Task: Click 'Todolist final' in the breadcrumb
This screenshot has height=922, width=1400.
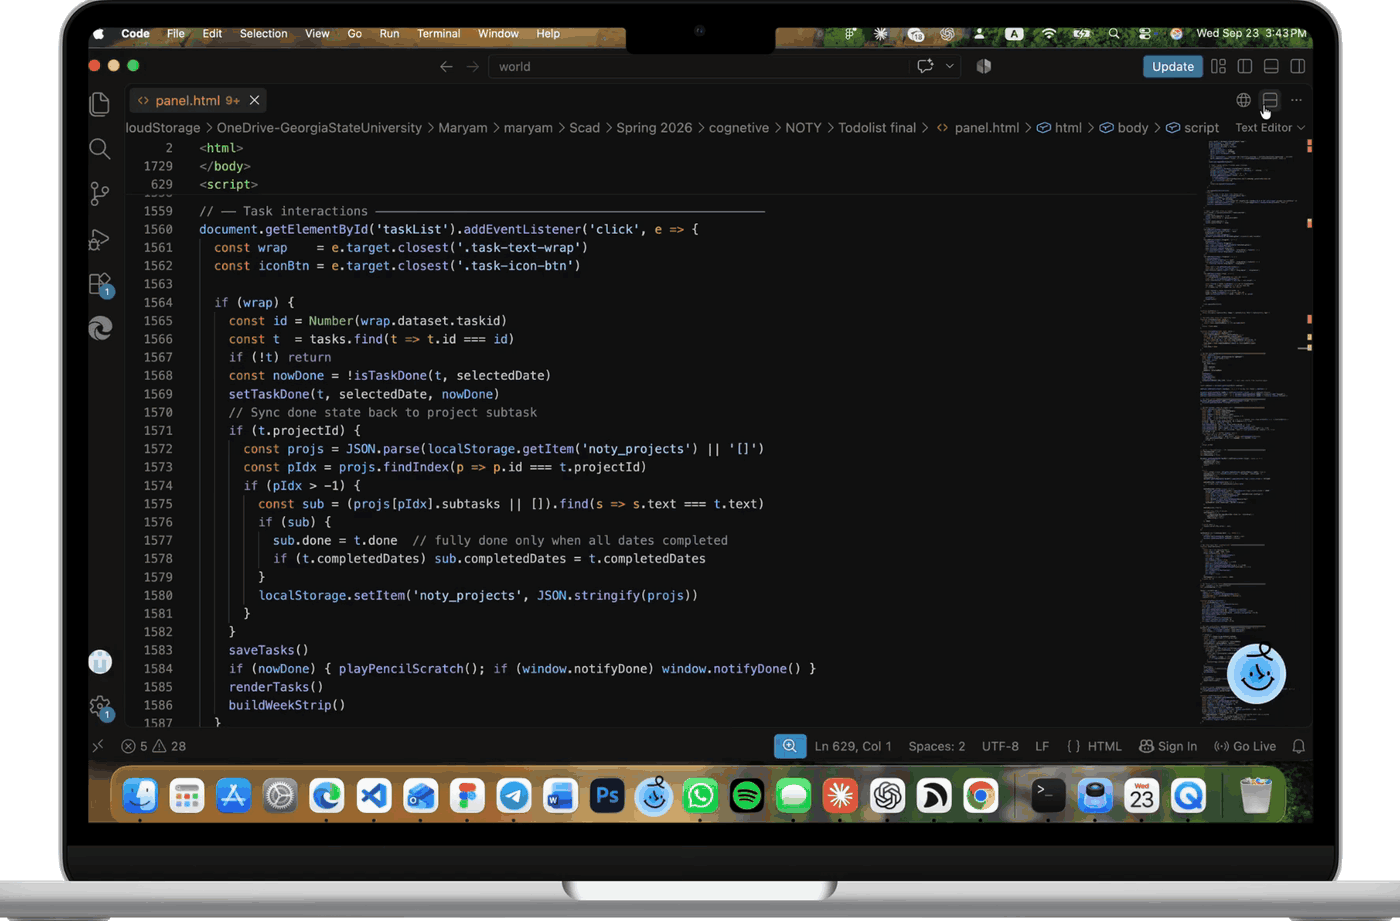Action: click(x=877, y=128)
